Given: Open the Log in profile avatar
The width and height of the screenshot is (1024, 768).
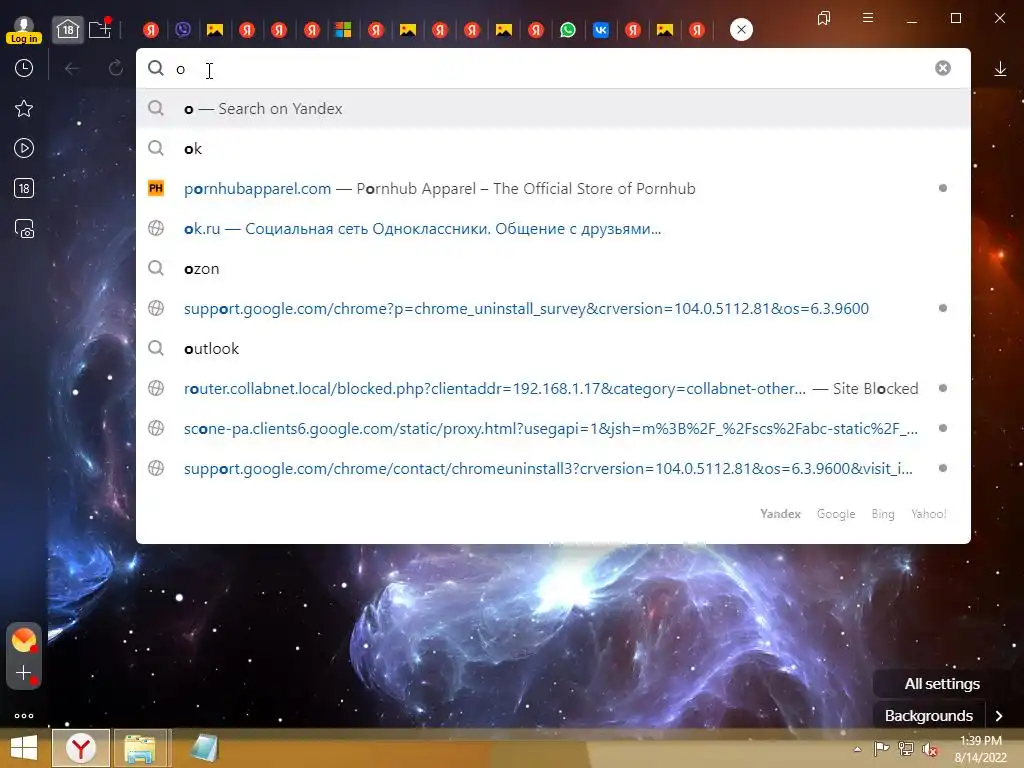Looking at the screenshot, I should (24, 29).
